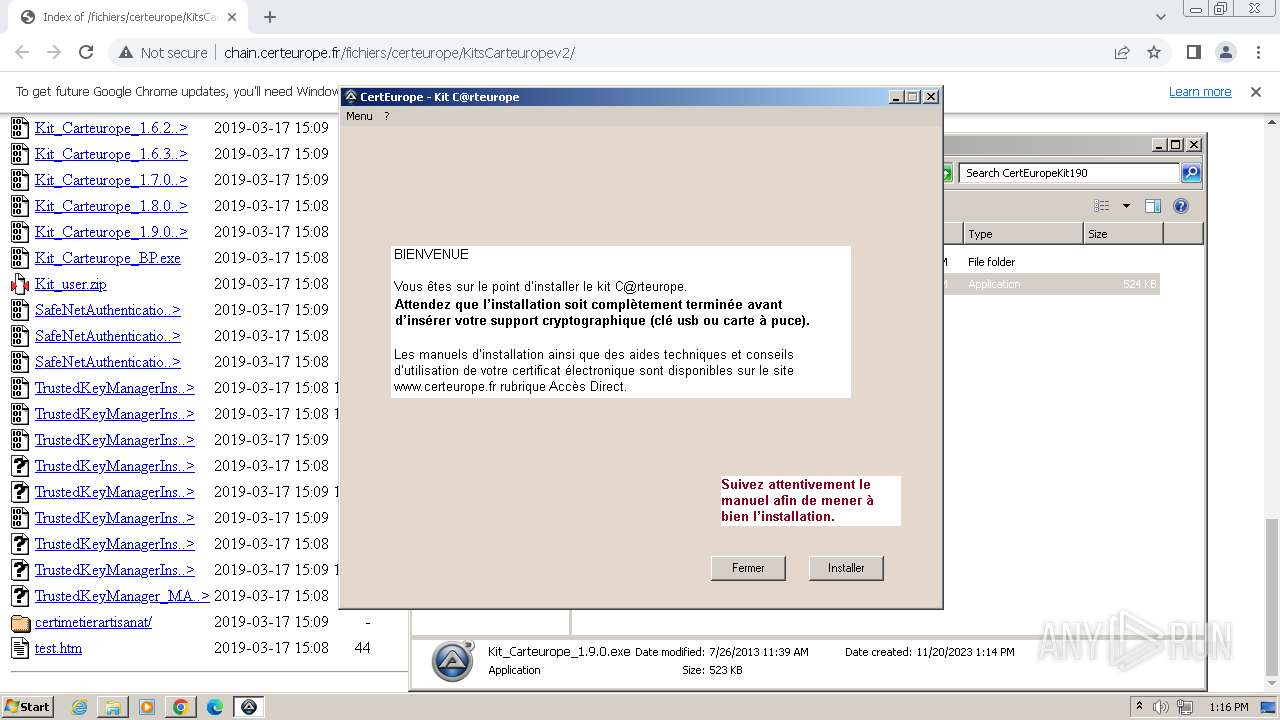Open Windows Media Player from the taskbar
This screenshot has height=720, width=1280.
pyautogui.click(x=147, y=707)
